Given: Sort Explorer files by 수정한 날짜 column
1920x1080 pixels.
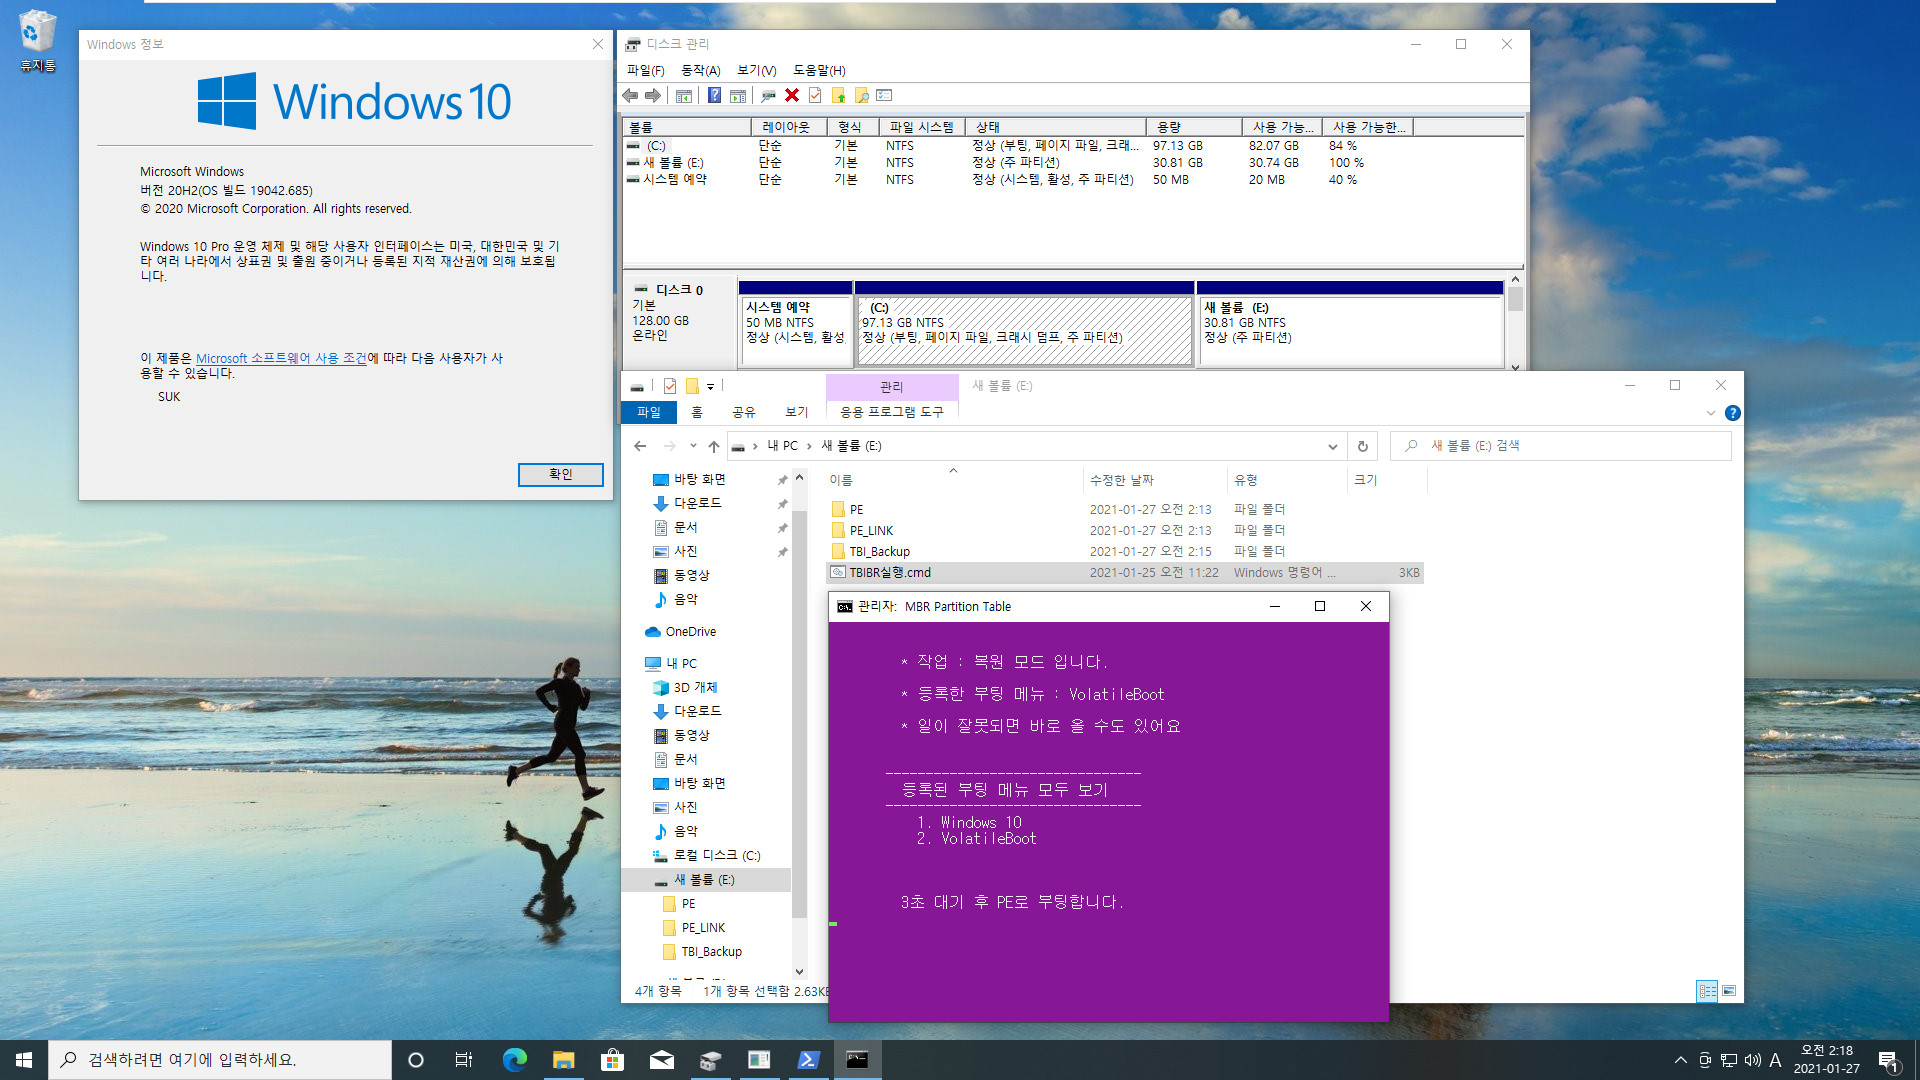Looking at the screenshot, I should 1154,480.
